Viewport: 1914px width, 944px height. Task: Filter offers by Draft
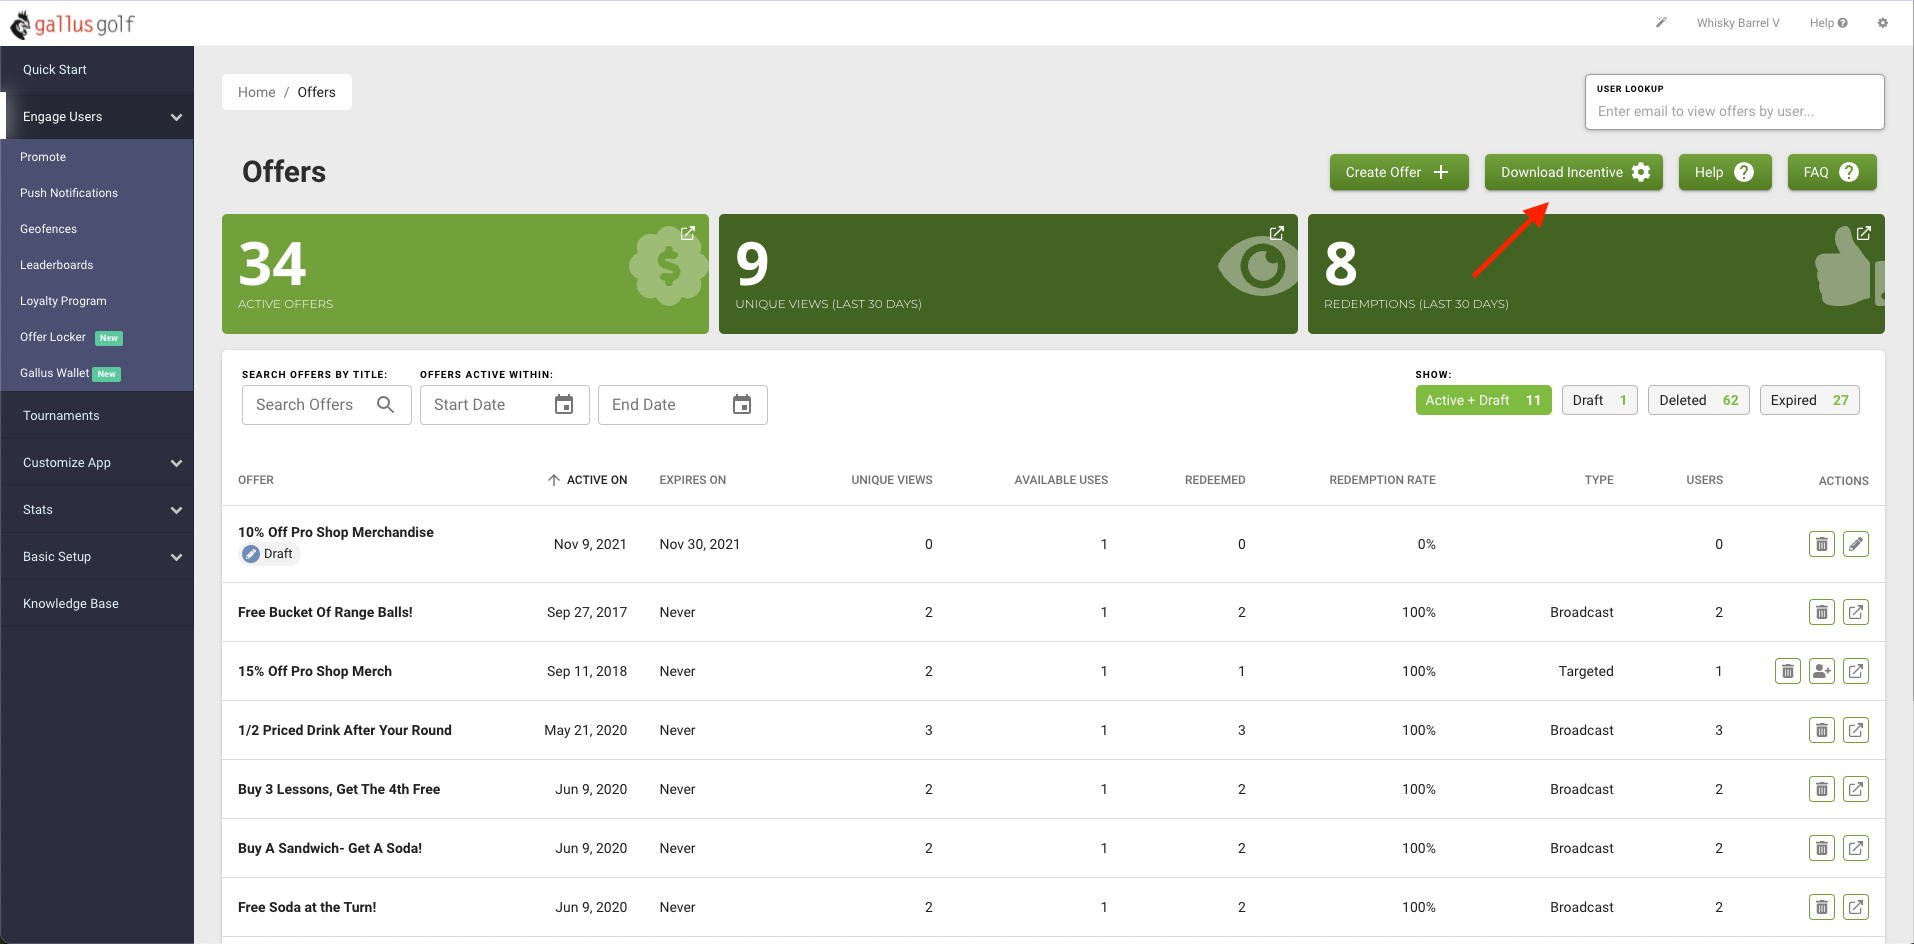tap(1599, 400)
